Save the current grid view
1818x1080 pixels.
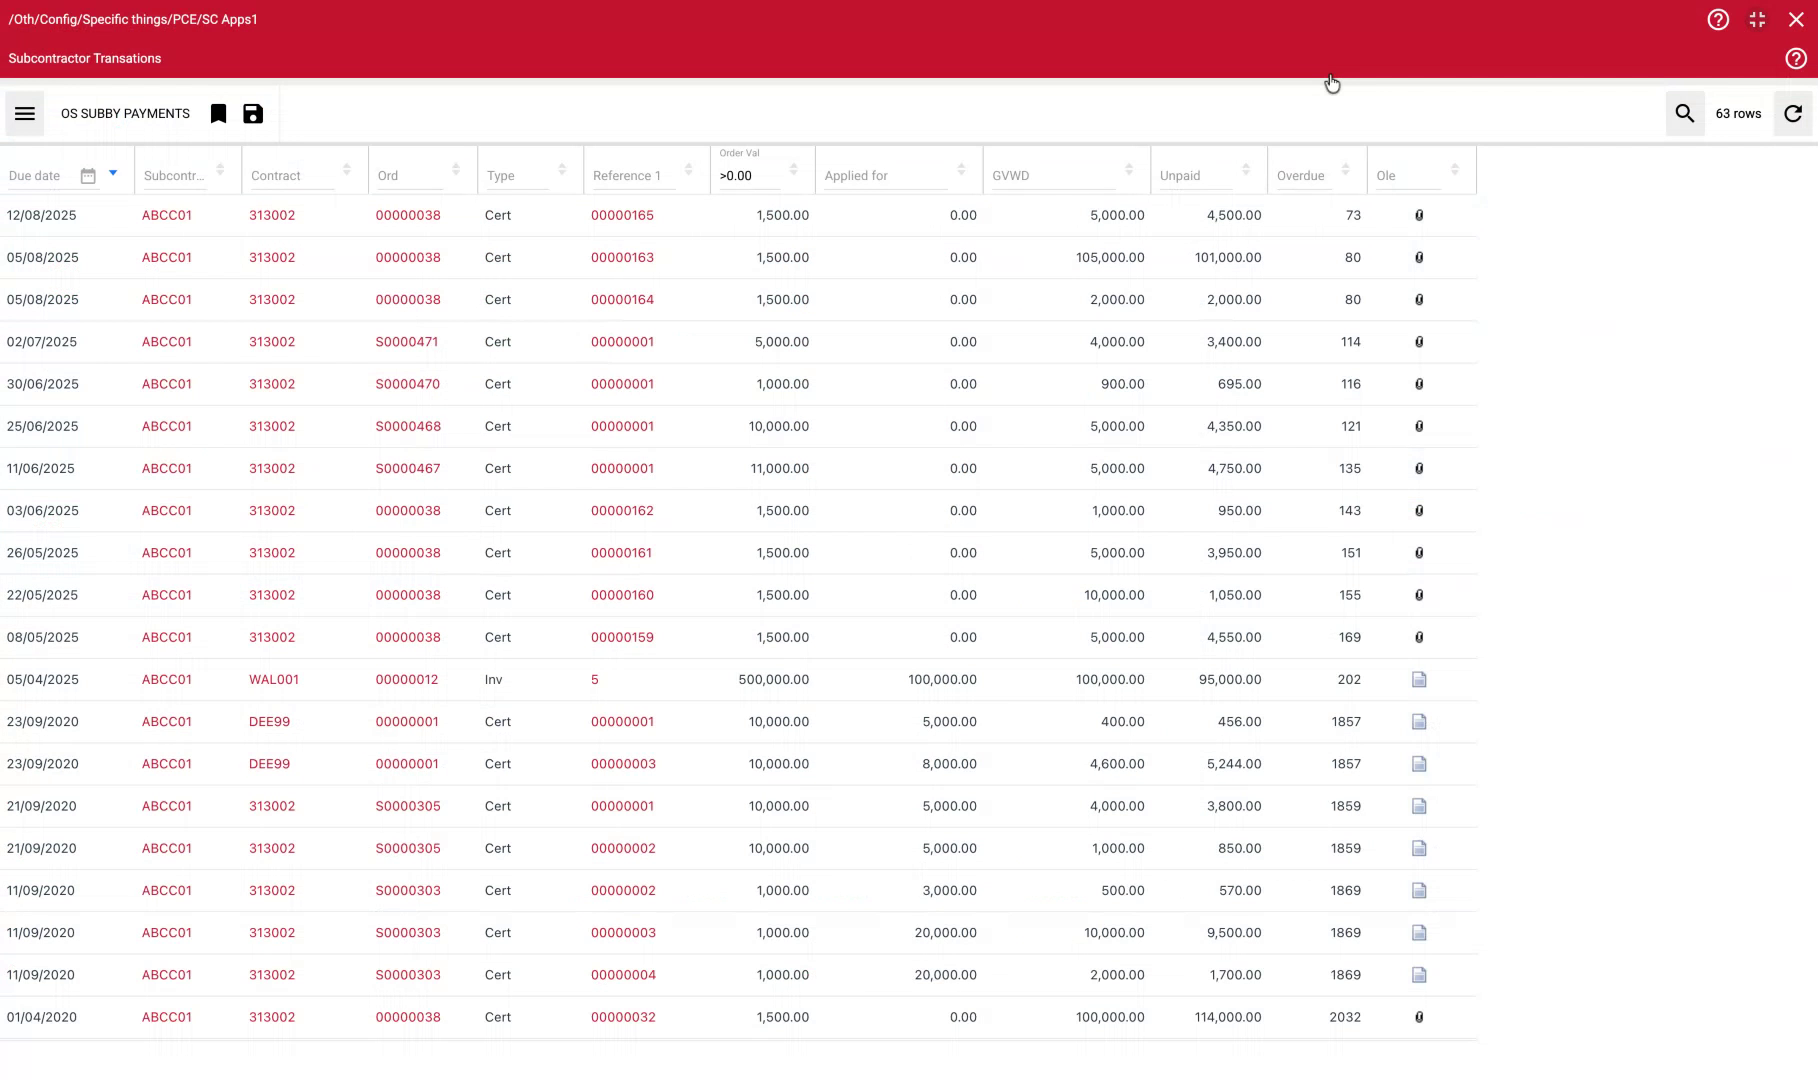tap(252, 113)
